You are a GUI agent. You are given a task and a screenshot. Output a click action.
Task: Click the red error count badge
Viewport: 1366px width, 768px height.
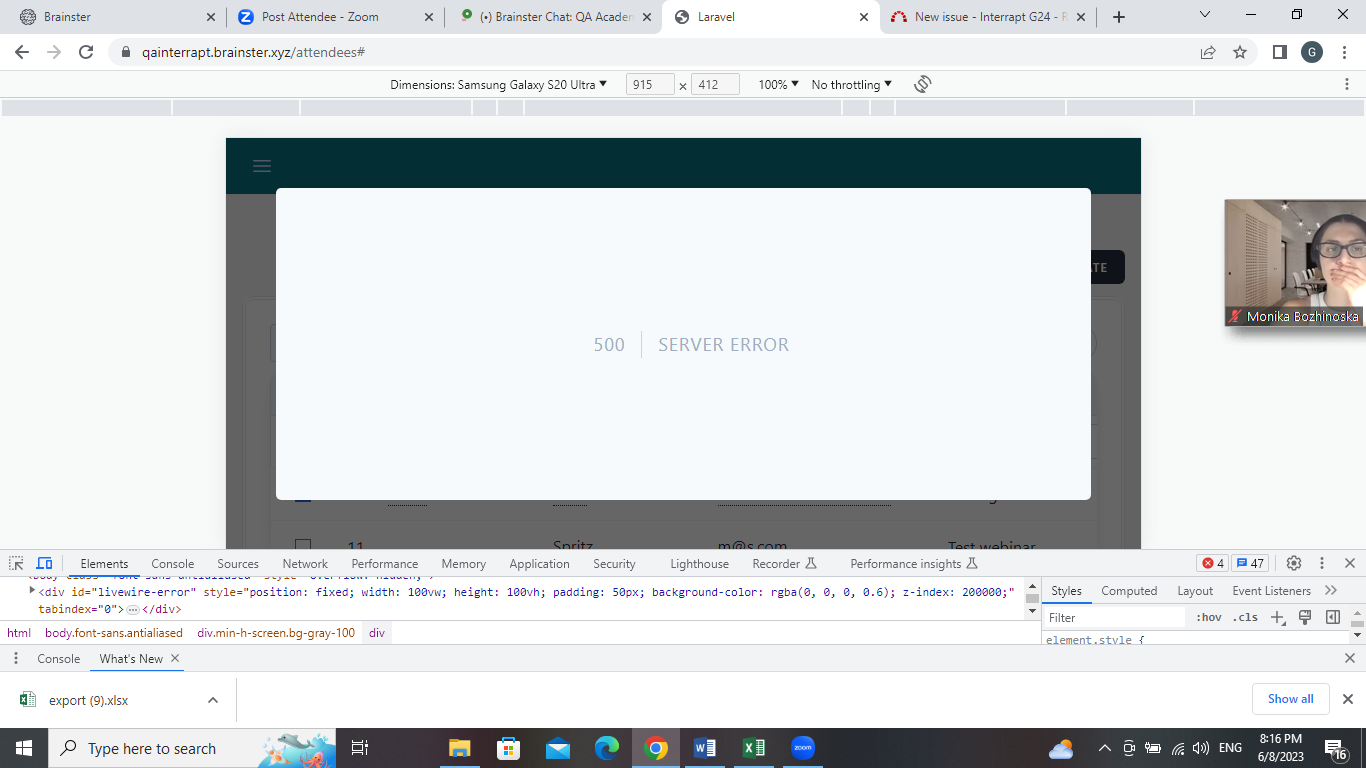click(x=1212, y=563)
